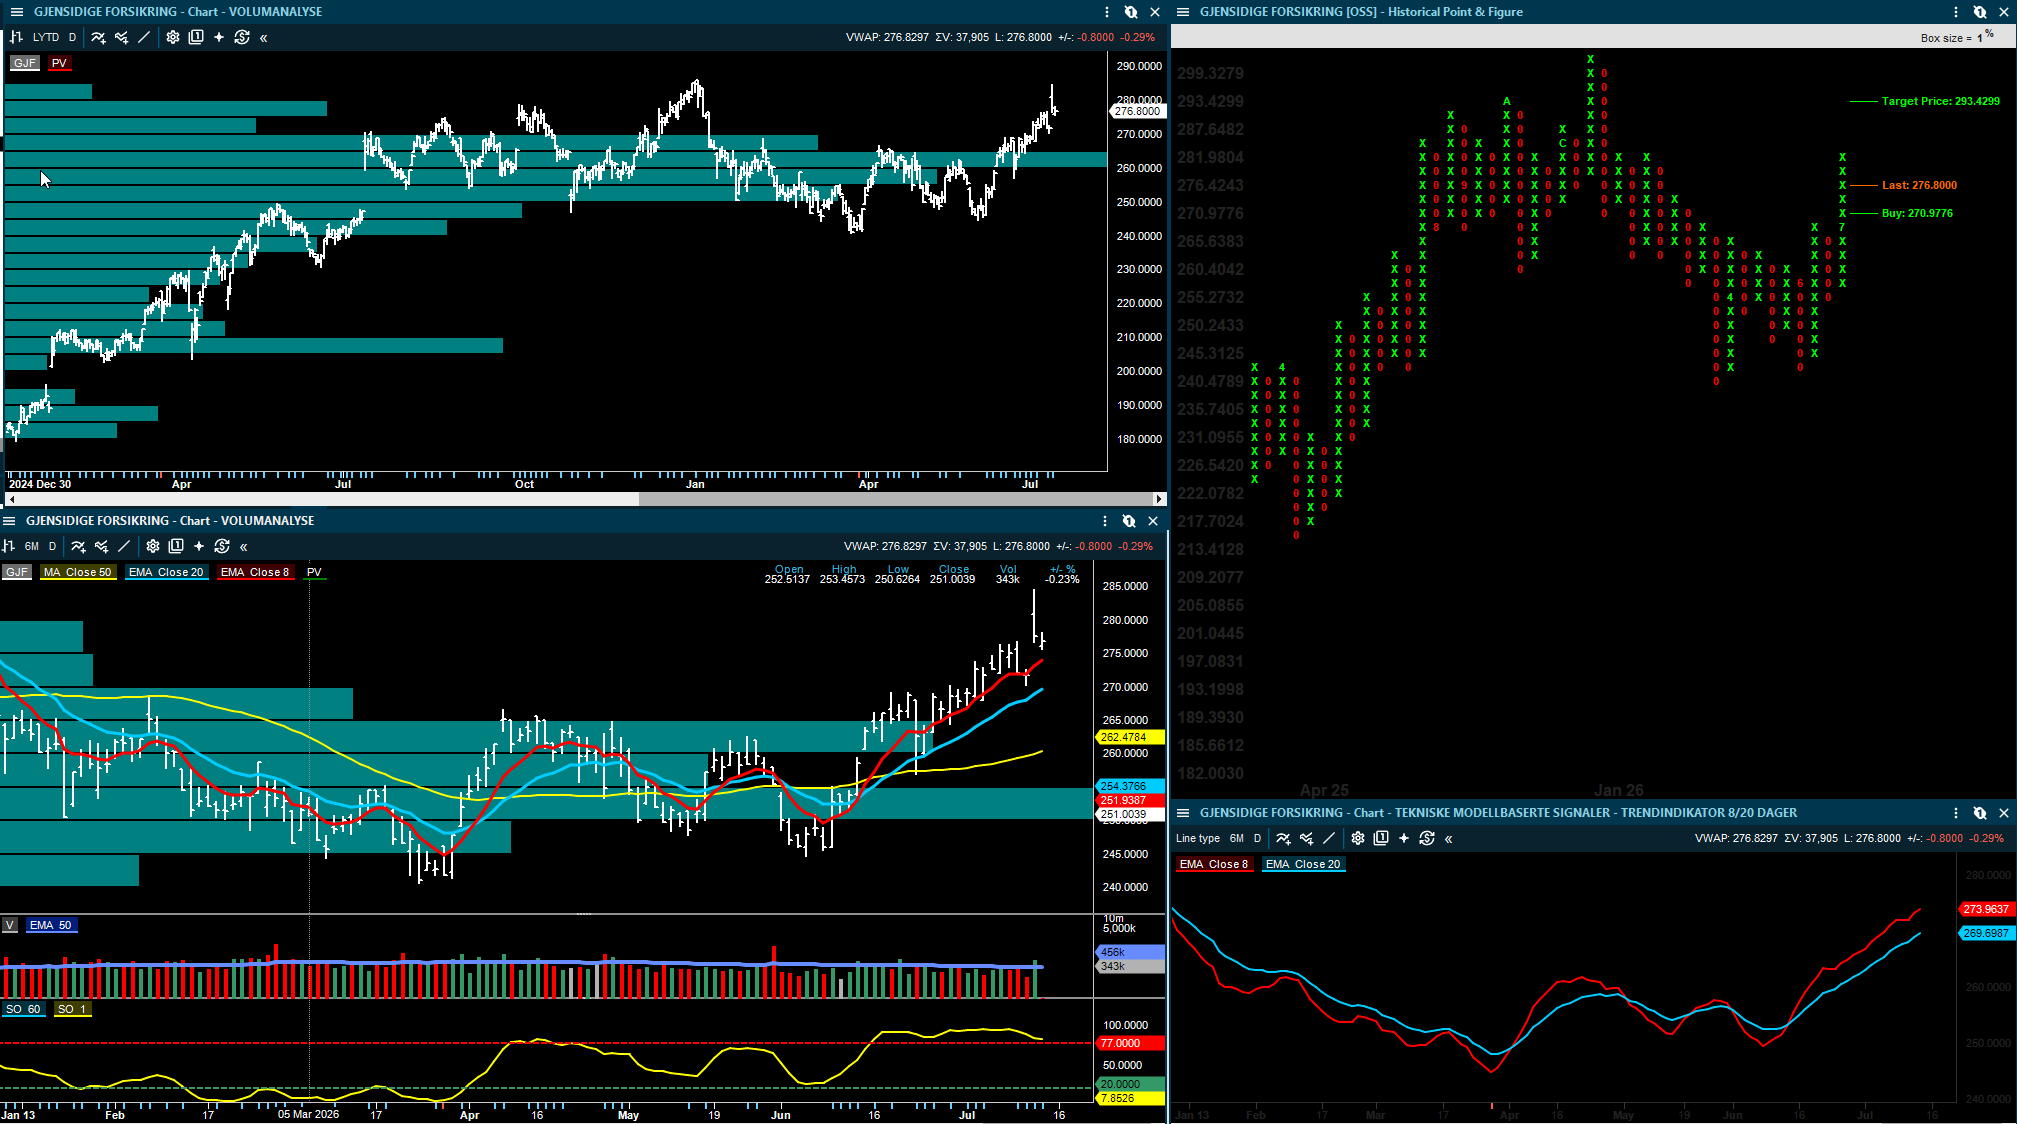The image size is (2017, 1124).
Task: Open more options dots in TRENDINDIKATOR title
Action: tap(1956, 813)
